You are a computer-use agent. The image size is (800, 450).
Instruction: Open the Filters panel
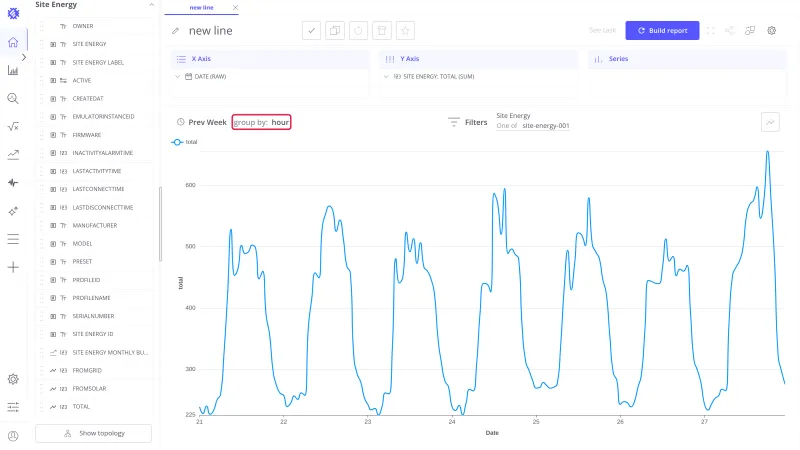pos(468,122)
